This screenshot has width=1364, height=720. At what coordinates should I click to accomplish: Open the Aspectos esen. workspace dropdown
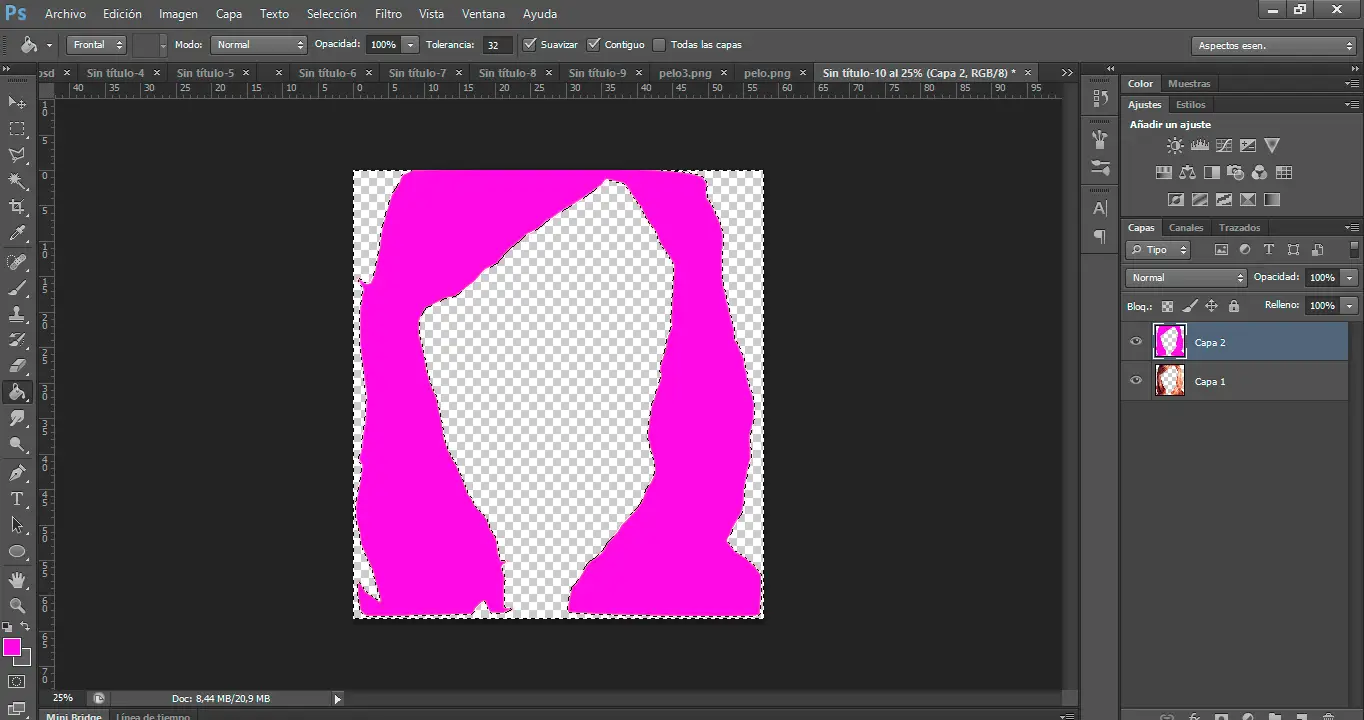[x=1274, y=46]
